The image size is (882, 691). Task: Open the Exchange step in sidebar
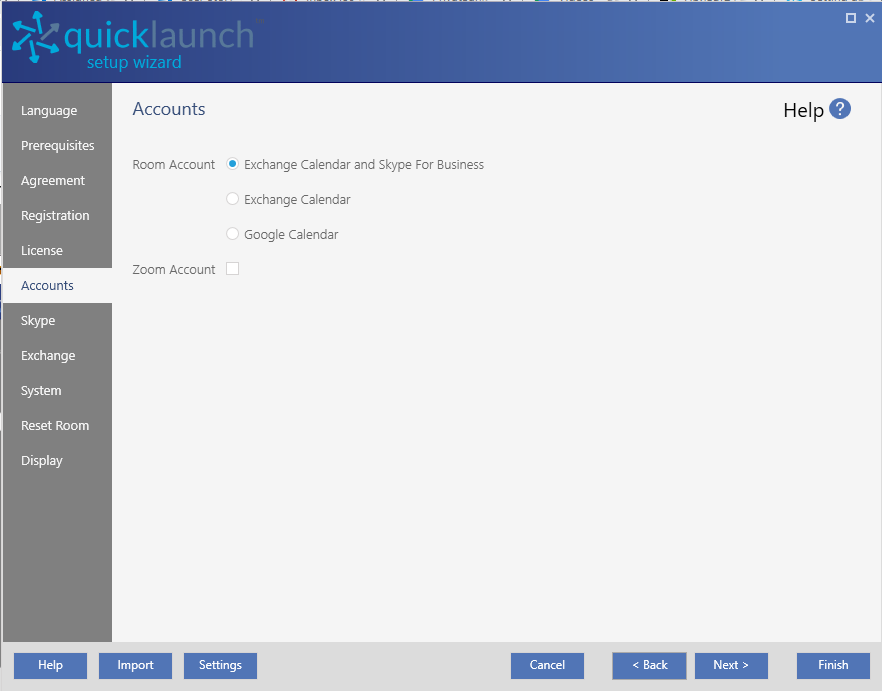click(x=57, y=356)
